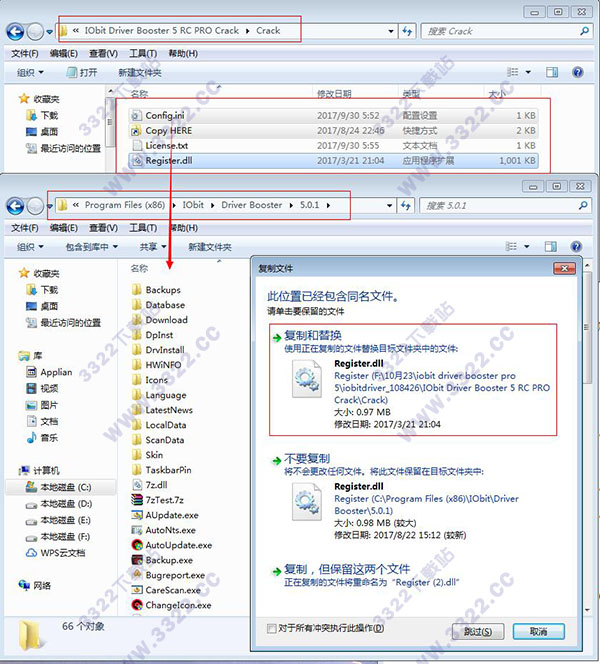Check 对于所有冲突执行此操作 checkbox
The width and height of the screenshot is (600, 664).
[271, 628]
